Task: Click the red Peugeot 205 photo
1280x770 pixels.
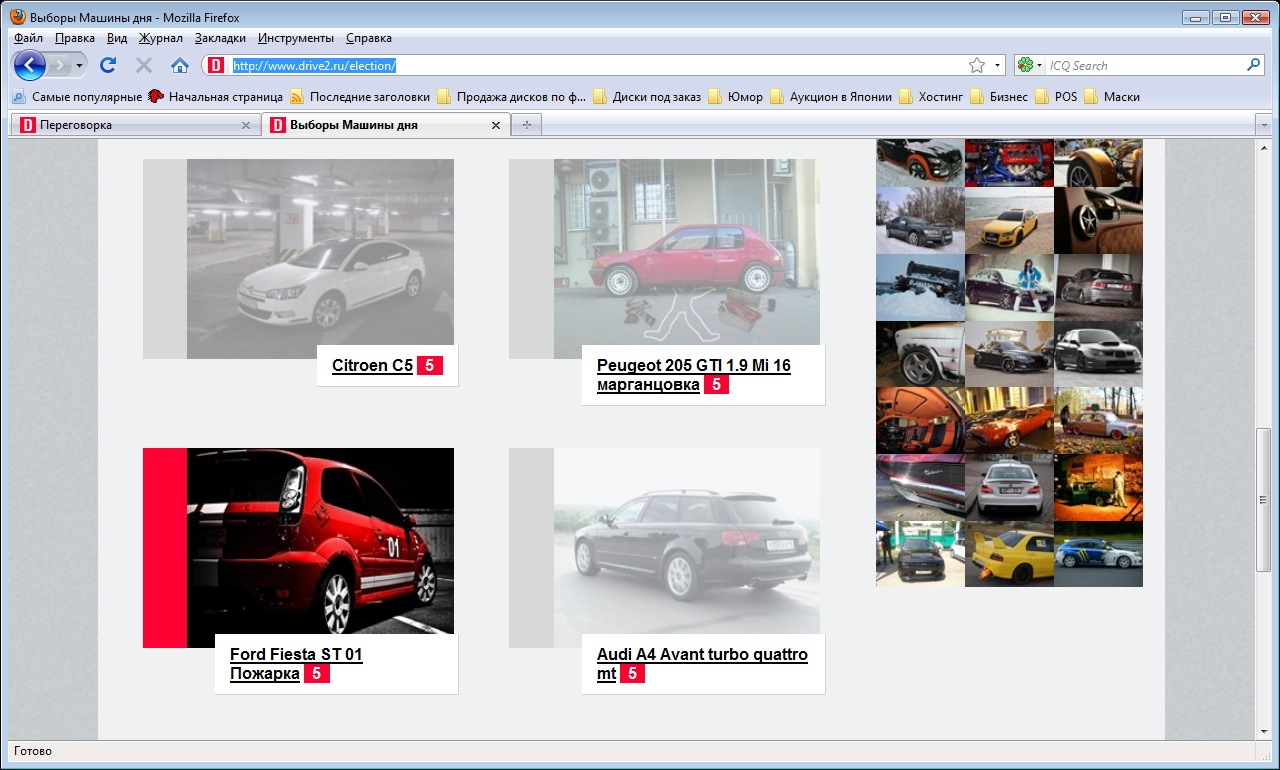Action: tap(686, 252)
